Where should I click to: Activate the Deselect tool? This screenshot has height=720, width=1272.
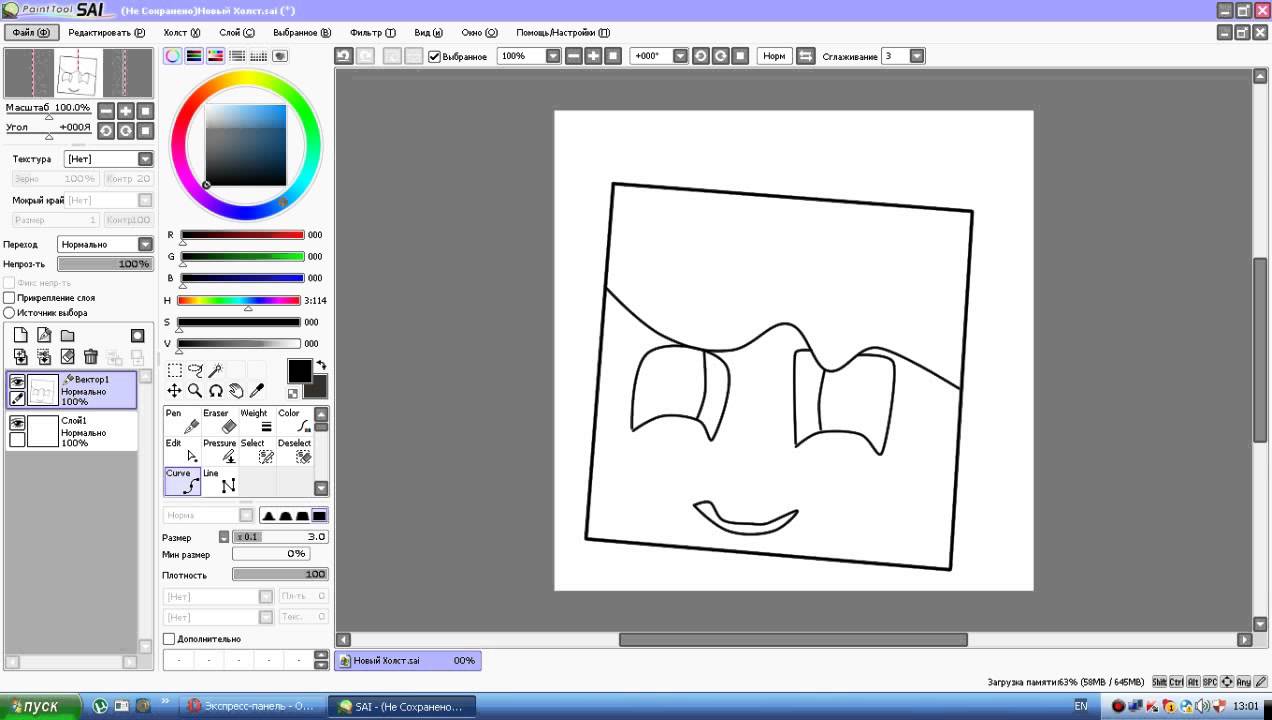(x=294, y=451)
